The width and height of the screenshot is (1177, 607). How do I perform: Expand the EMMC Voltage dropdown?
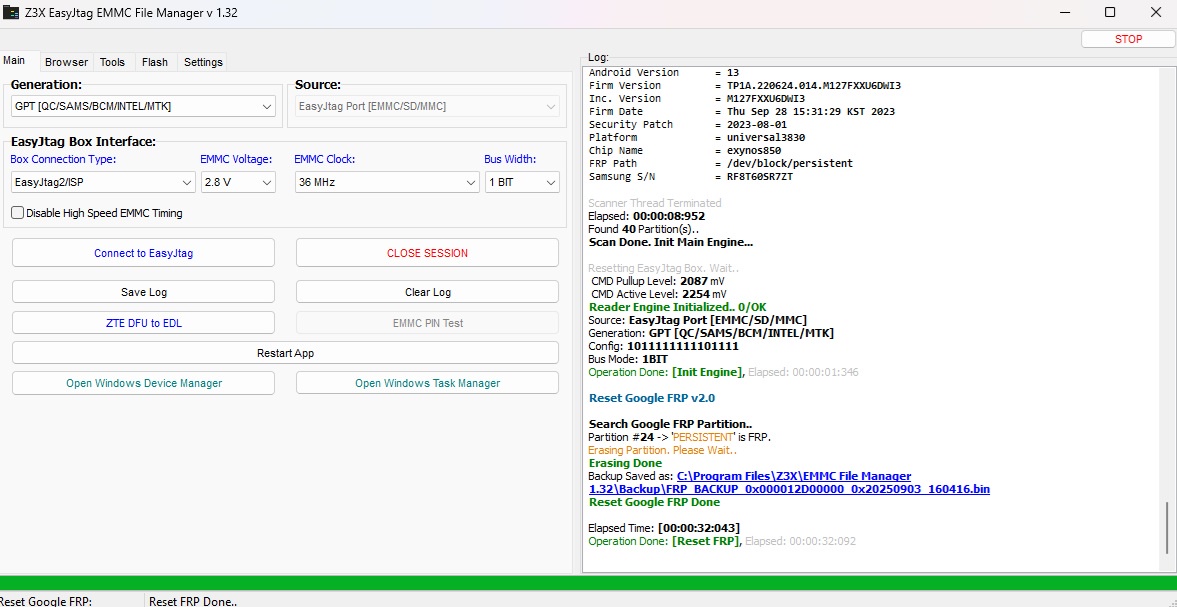pyautogui.click(x=266, y=183)
